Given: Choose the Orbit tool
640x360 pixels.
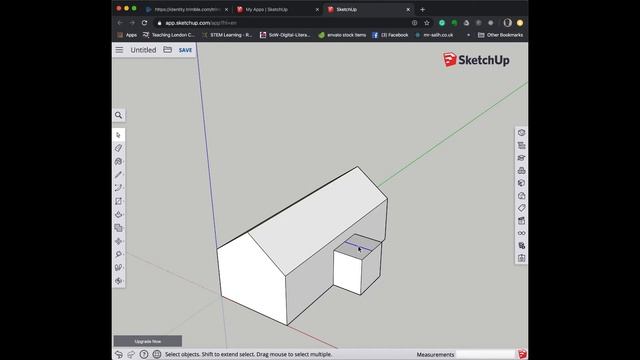Looking at the screenshot, I should point(118,281).
